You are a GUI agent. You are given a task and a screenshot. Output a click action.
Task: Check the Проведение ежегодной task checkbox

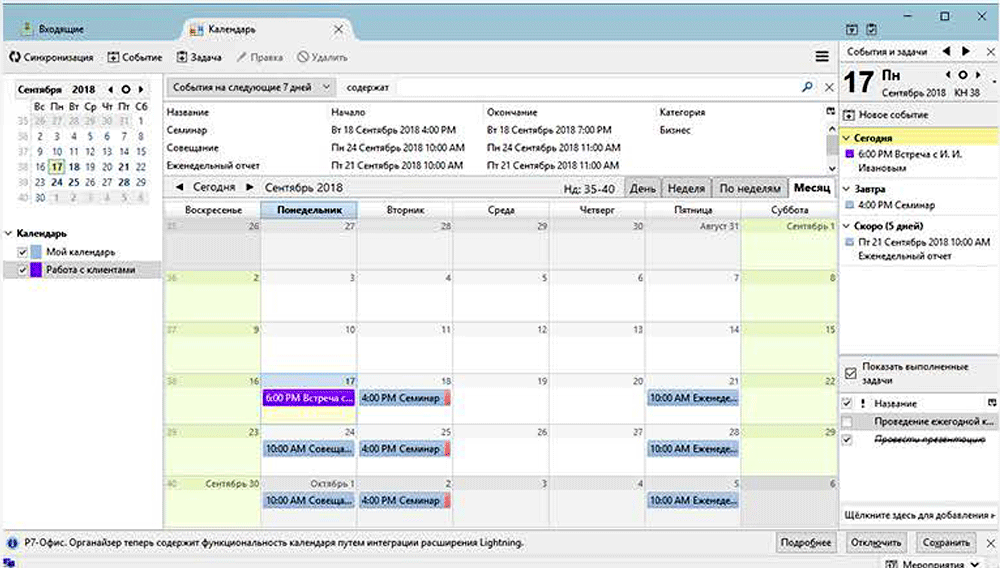(x=847, y=422)
